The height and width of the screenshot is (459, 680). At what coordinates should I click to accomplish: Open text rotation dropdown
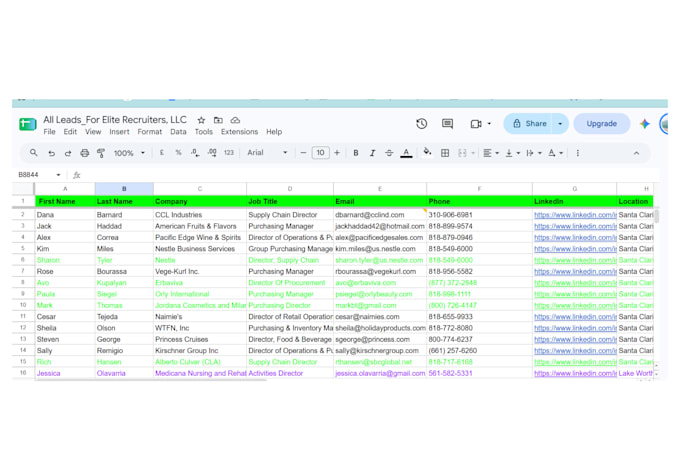[556, 153]
